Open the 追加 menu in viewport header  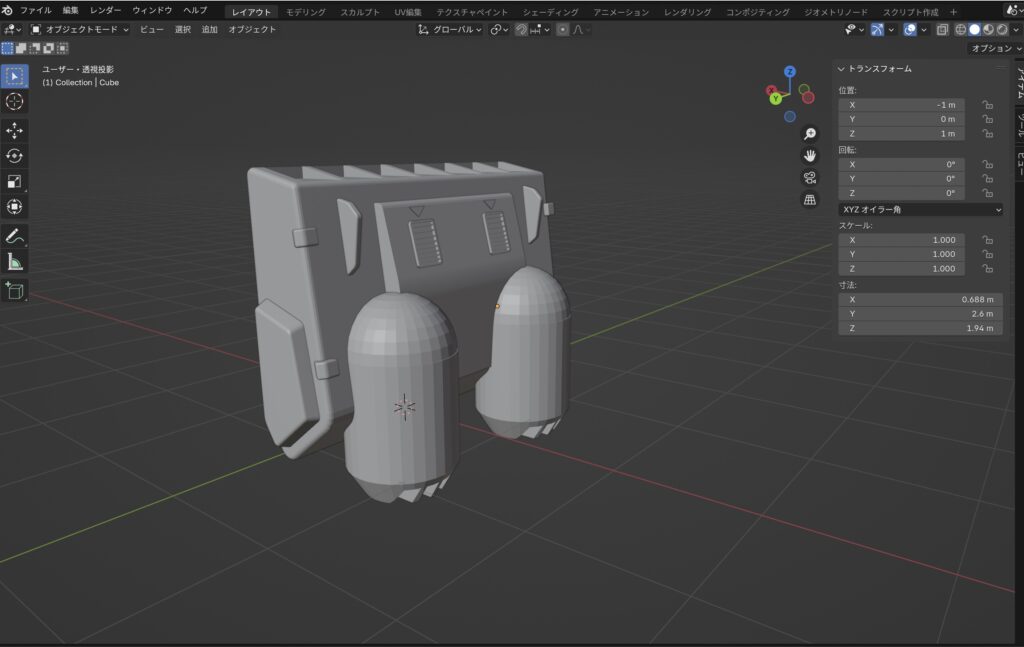point(209,30)
